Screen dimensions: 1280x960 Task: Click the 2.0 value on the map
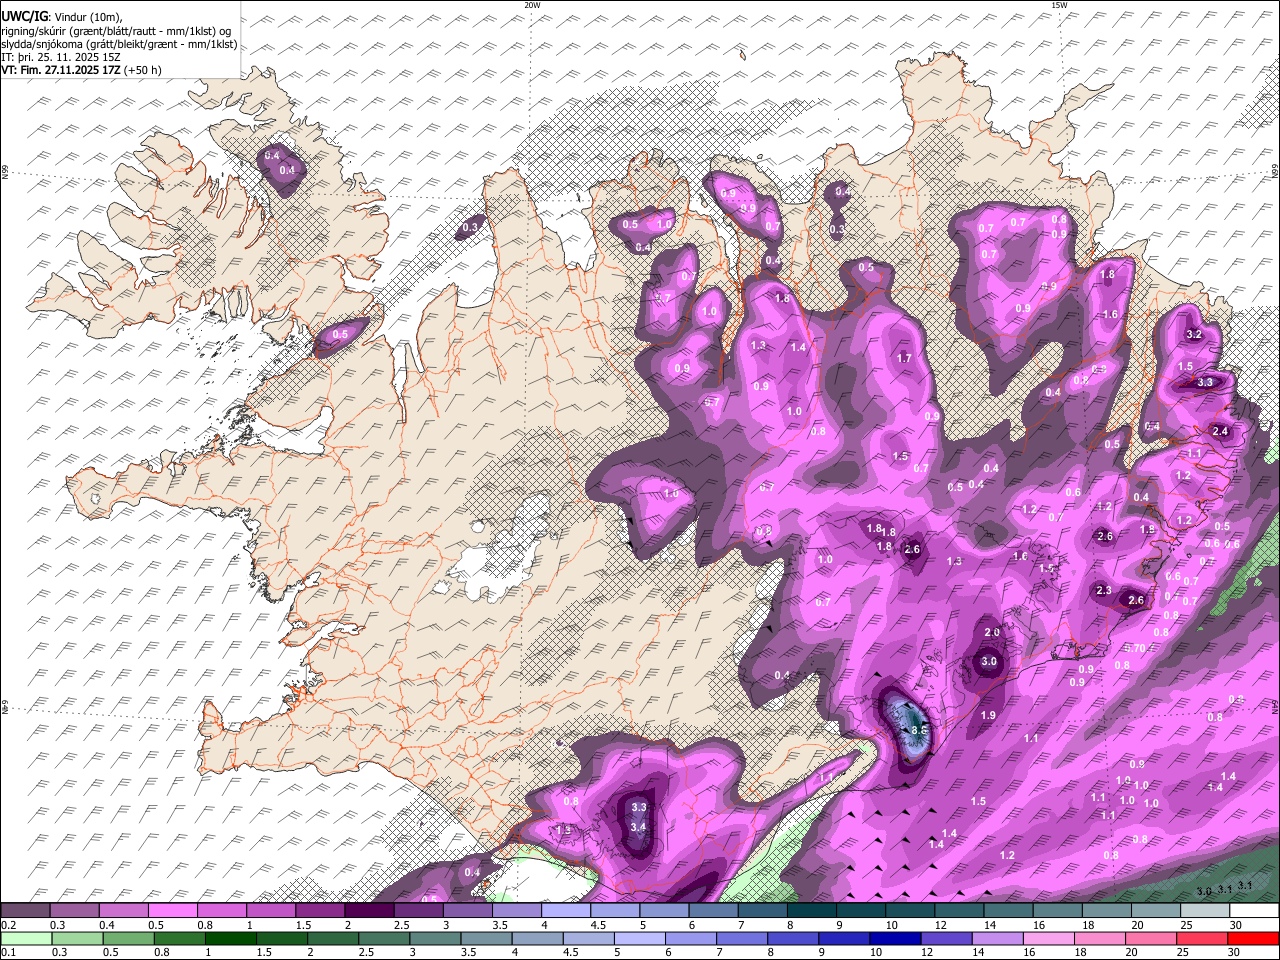pyautogui.click(x=992, y=633)
